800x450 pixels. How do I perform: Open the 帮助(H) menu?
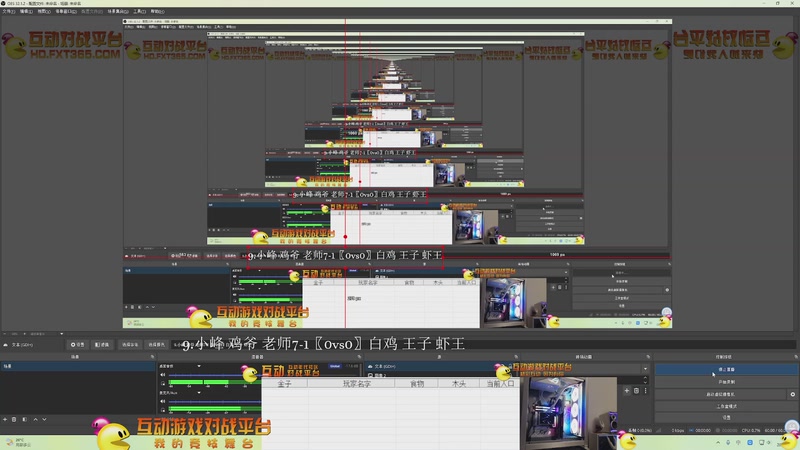coord(157,11)
